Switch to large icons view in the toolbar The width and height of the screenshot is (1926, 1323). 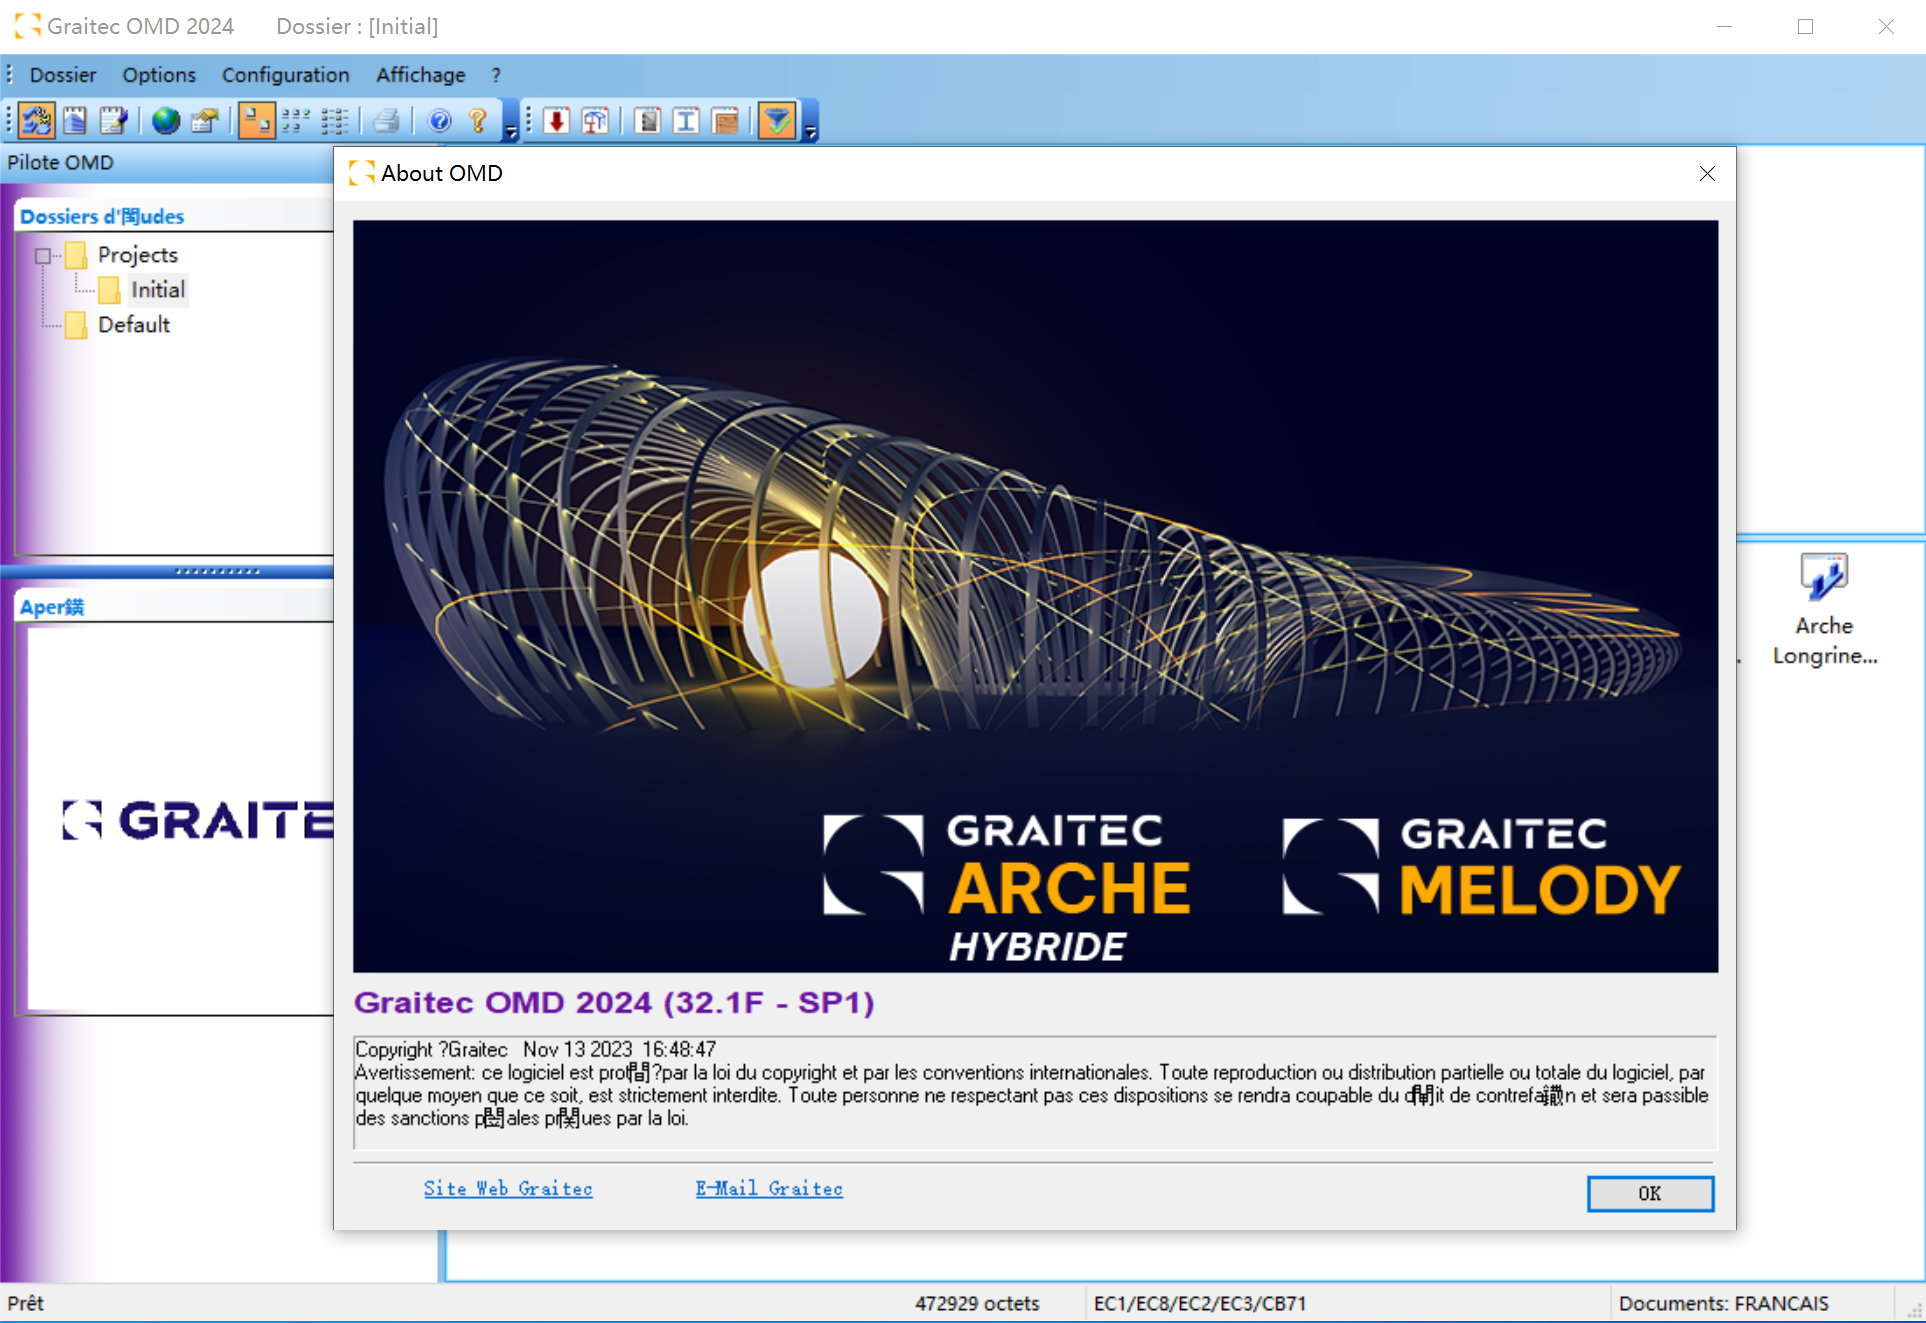(x=257, y=121)
